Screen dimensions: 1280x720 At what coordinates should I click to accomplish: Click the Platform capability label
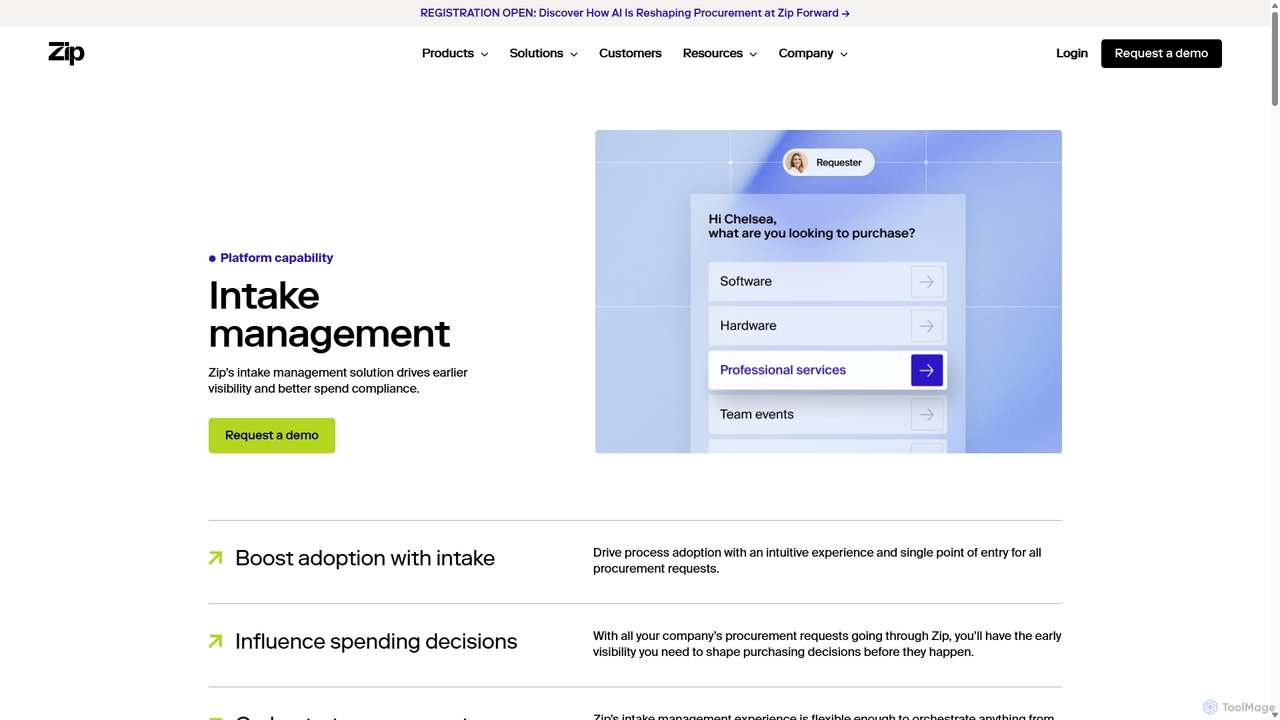(x=271, y=258)
